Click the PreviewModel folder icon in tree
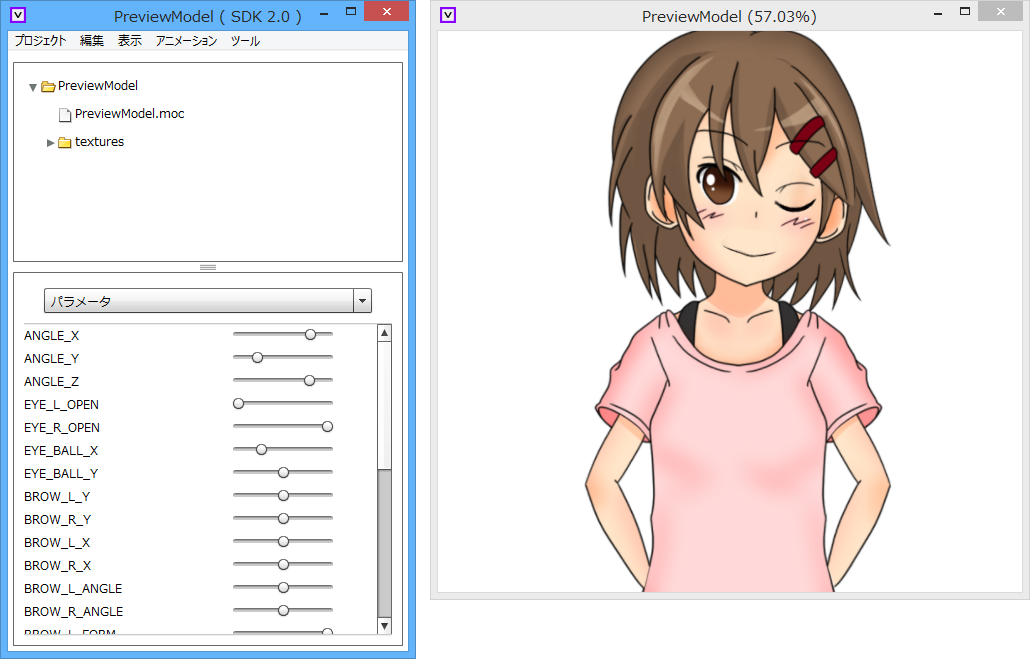 tap(50, 85)
